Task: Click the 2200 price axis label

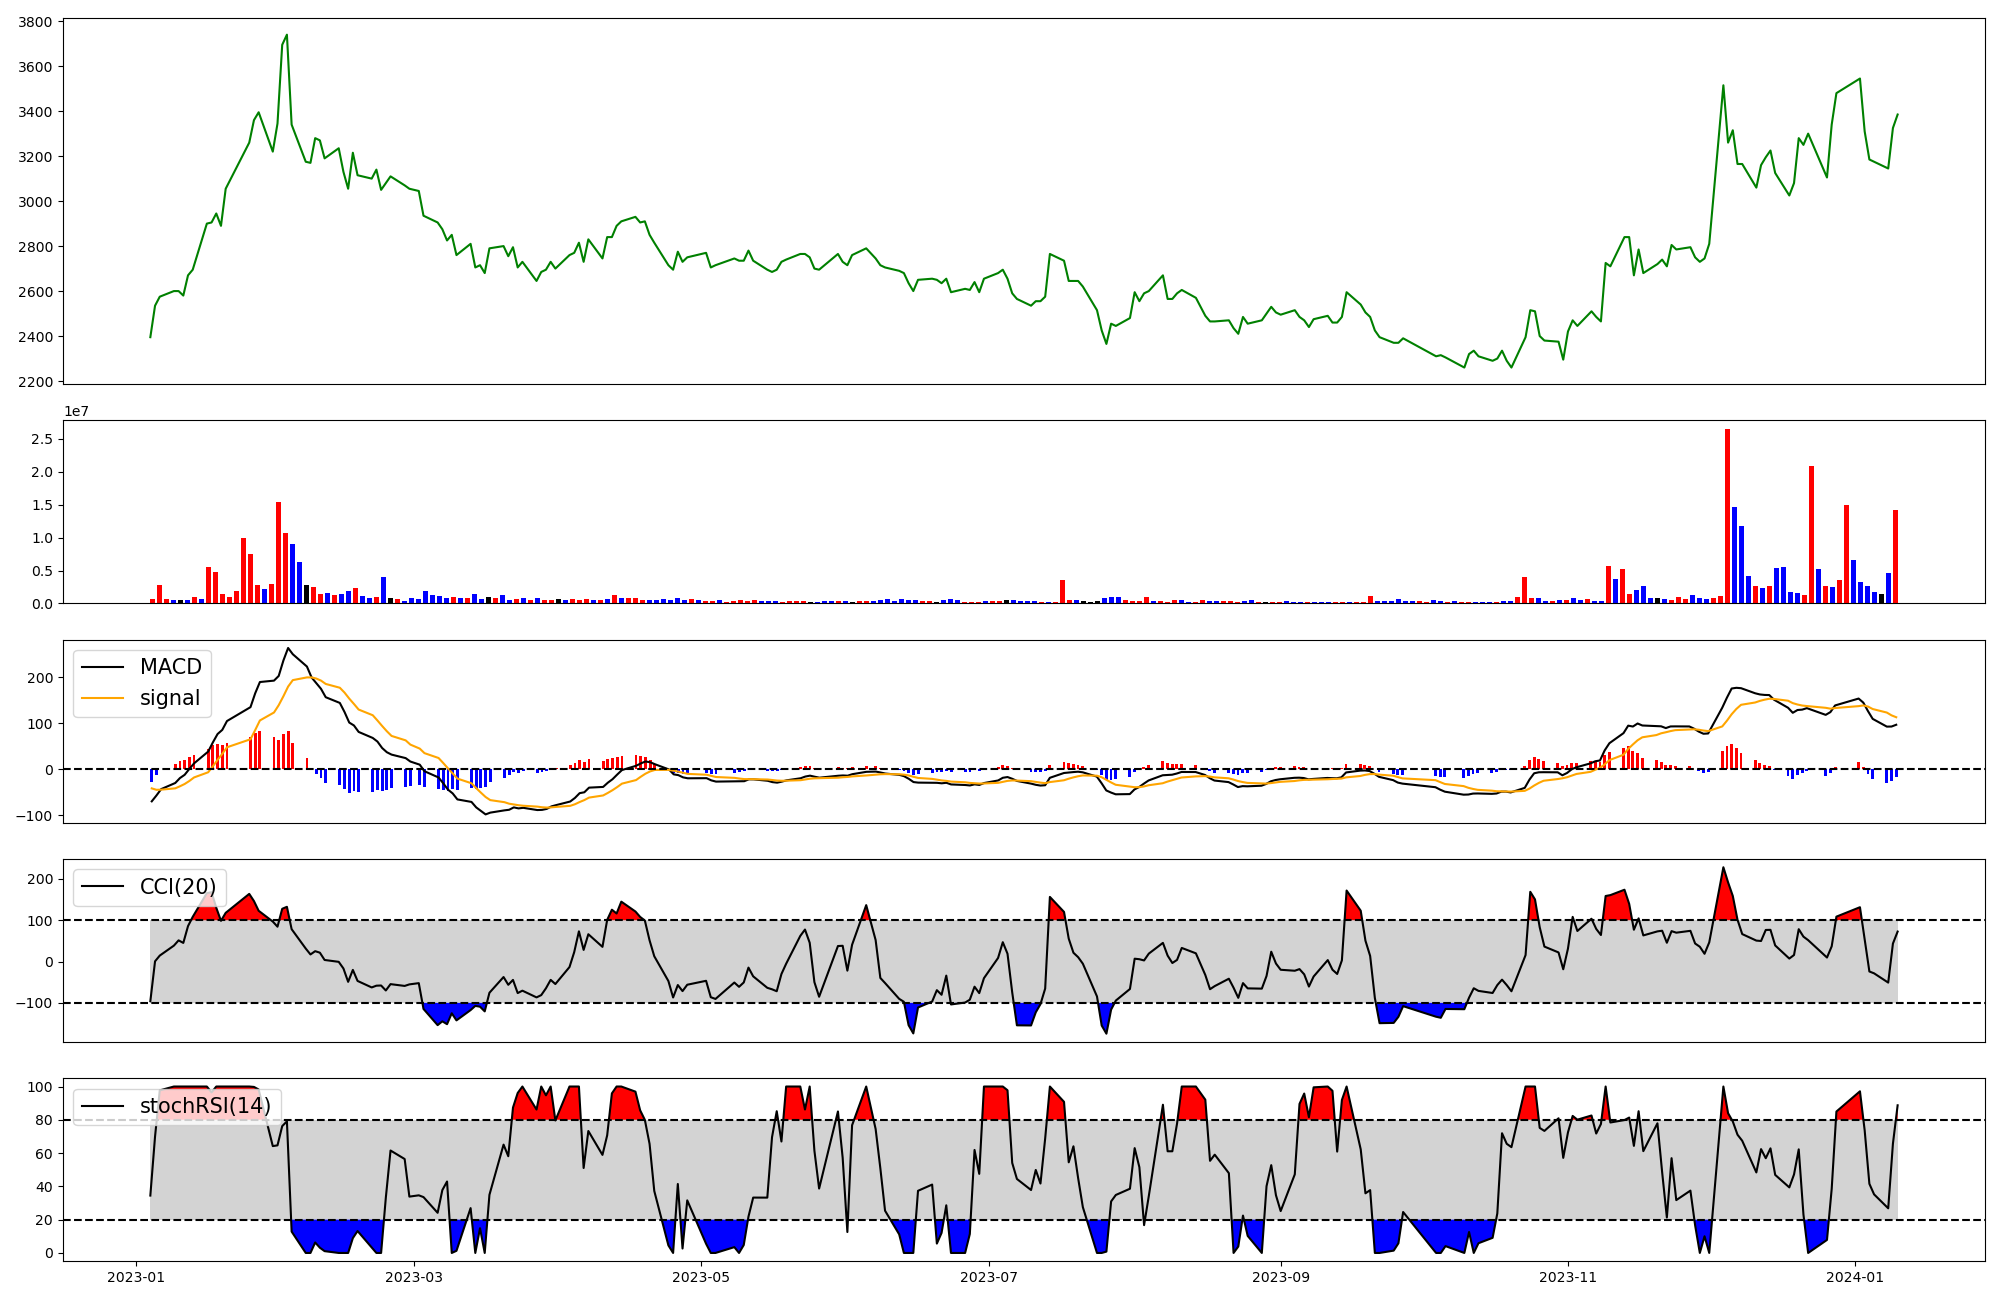Action: pyautogui.click(x=36, y=382)
